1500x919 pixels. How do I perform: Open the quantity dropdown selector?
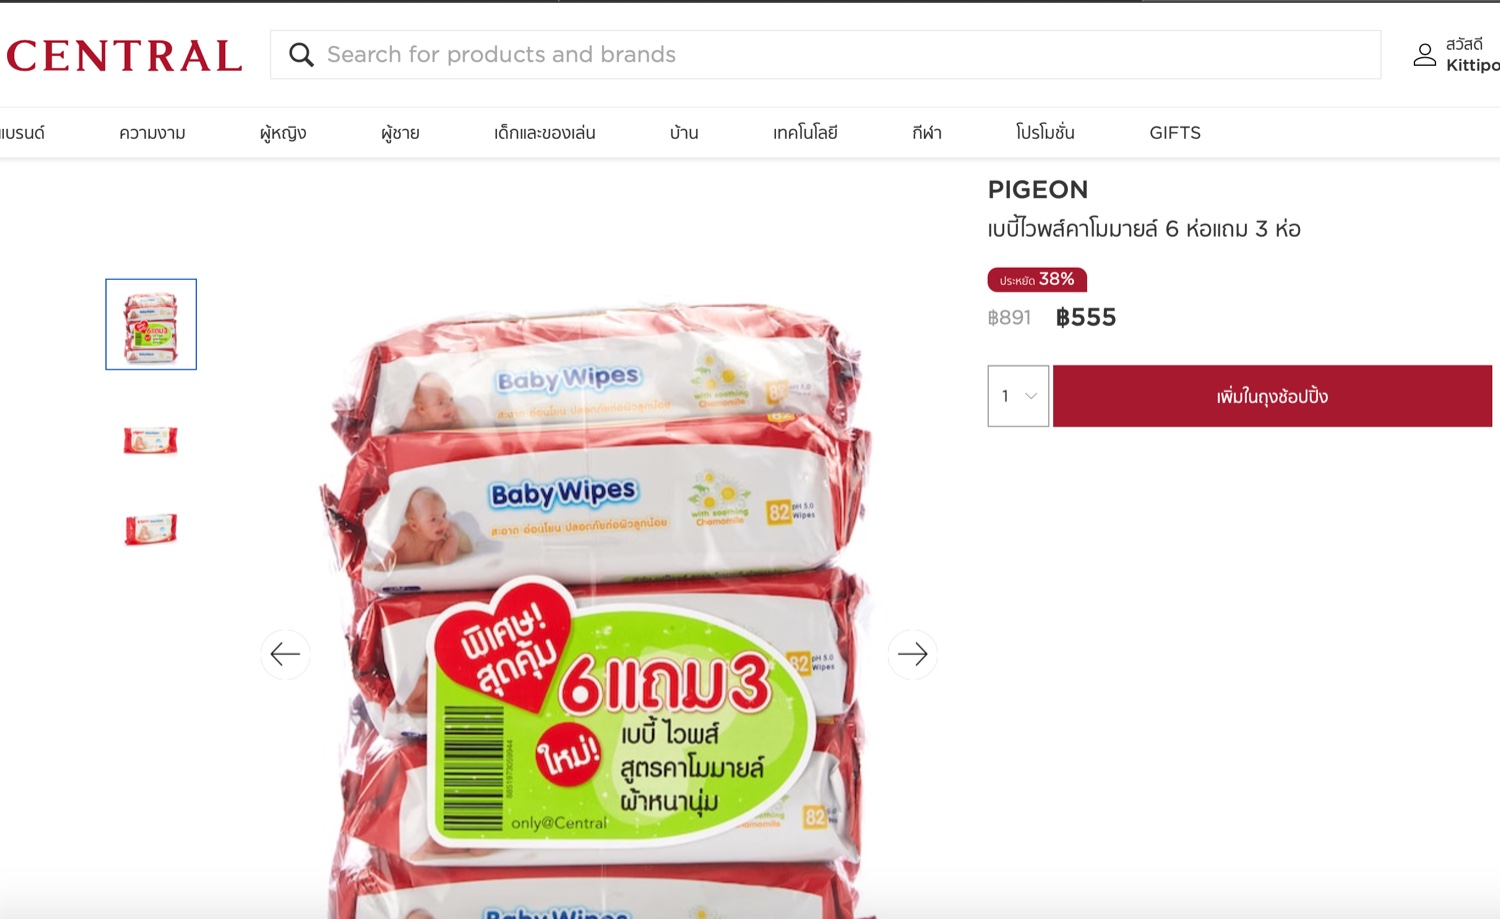tap(1018, 396)
